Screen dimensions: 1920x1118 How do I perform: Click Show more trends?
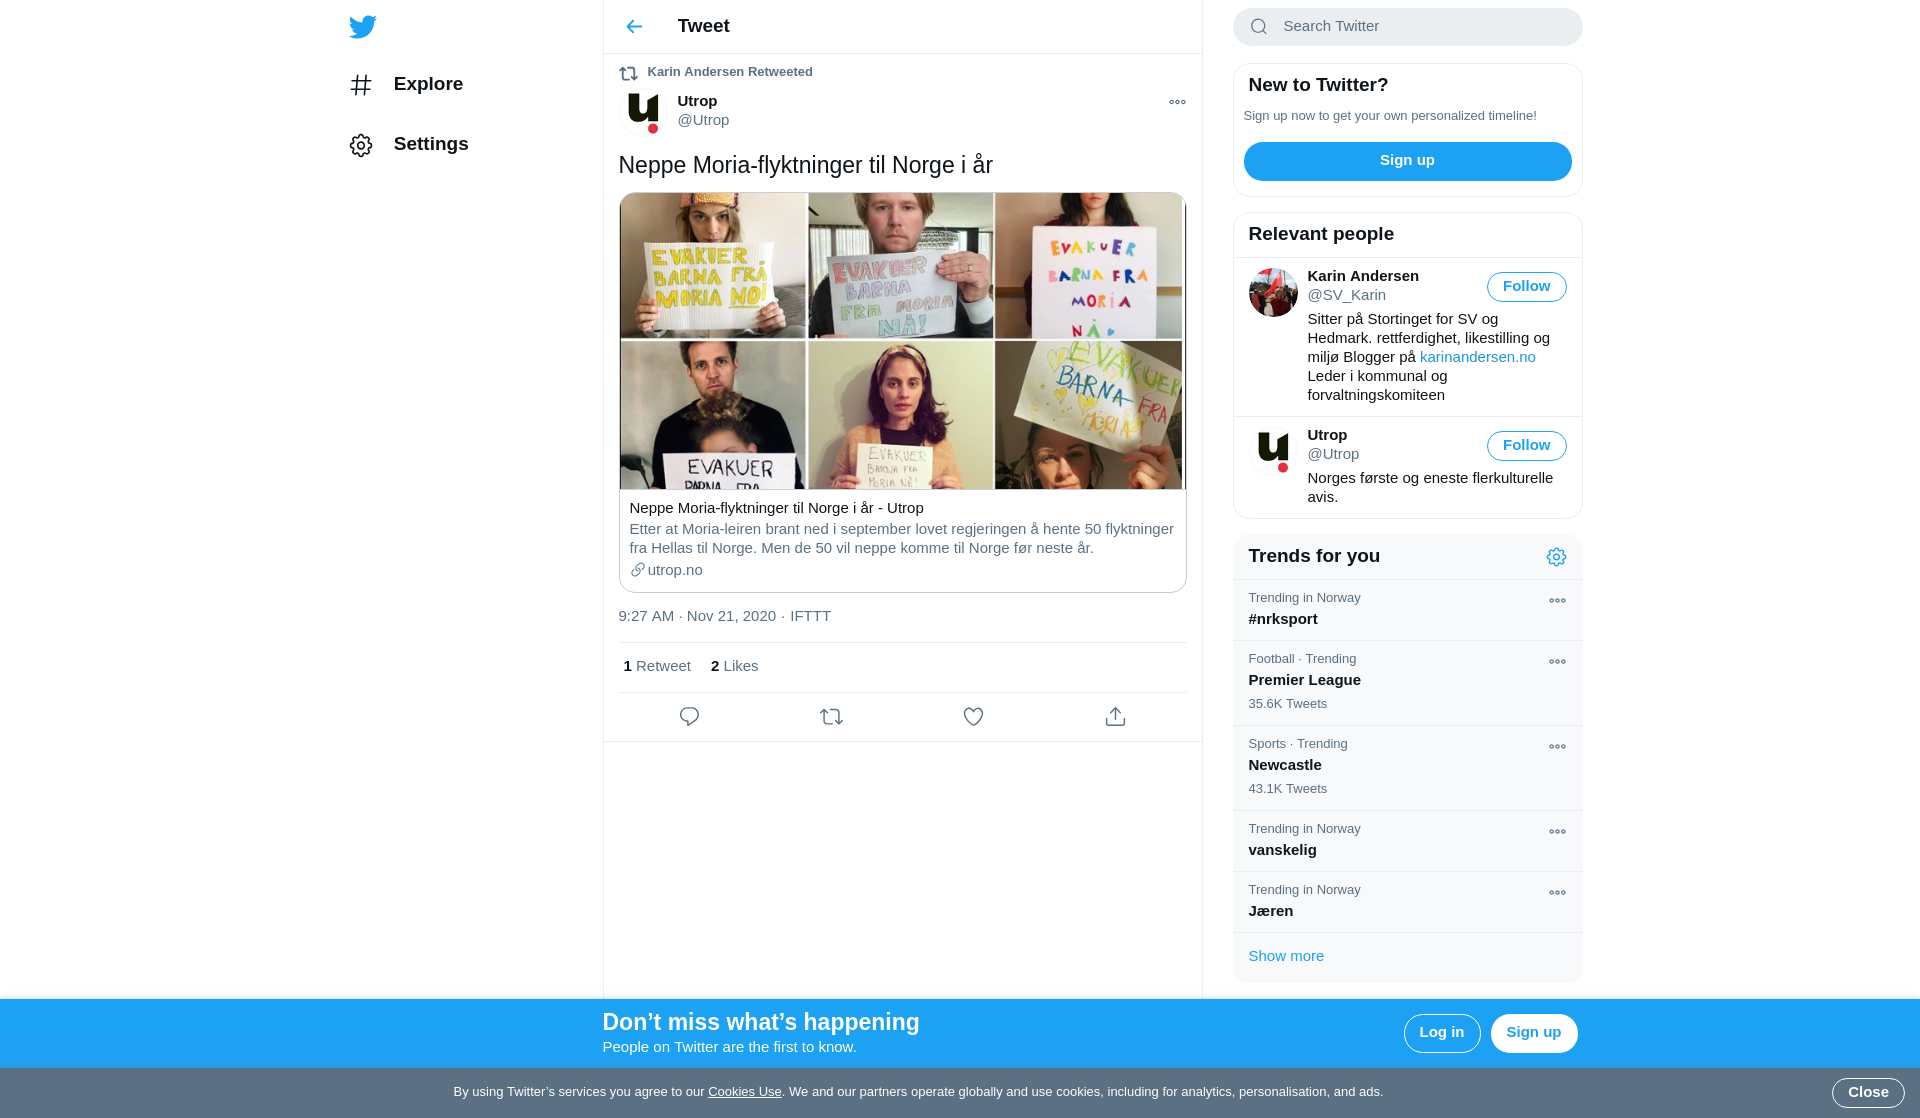point(1286,956)
